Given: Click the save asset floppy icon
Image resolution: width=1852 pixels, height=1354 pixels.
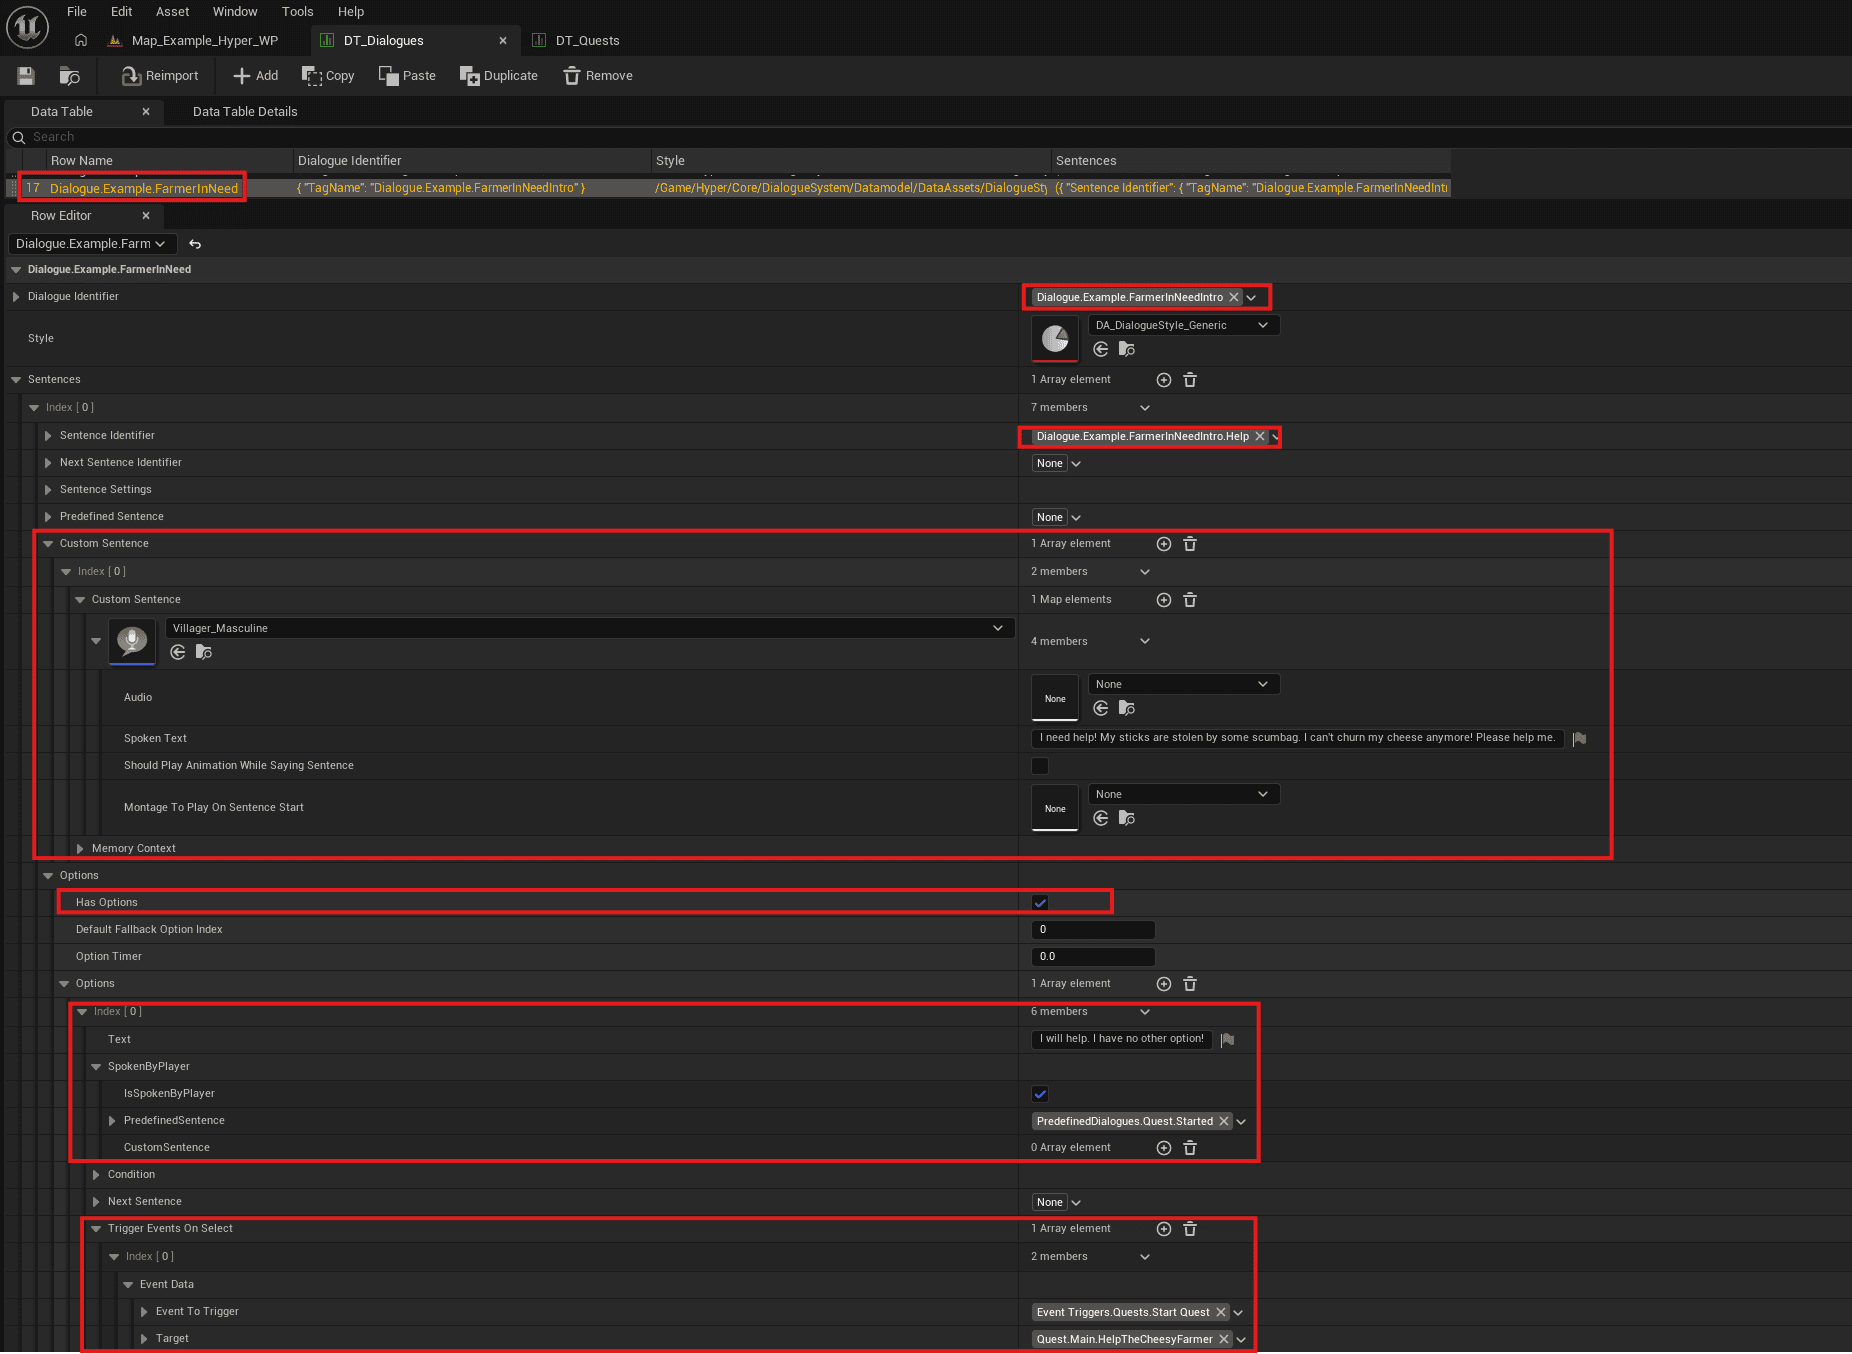Looking at the screenshot, I should (26, 76).
